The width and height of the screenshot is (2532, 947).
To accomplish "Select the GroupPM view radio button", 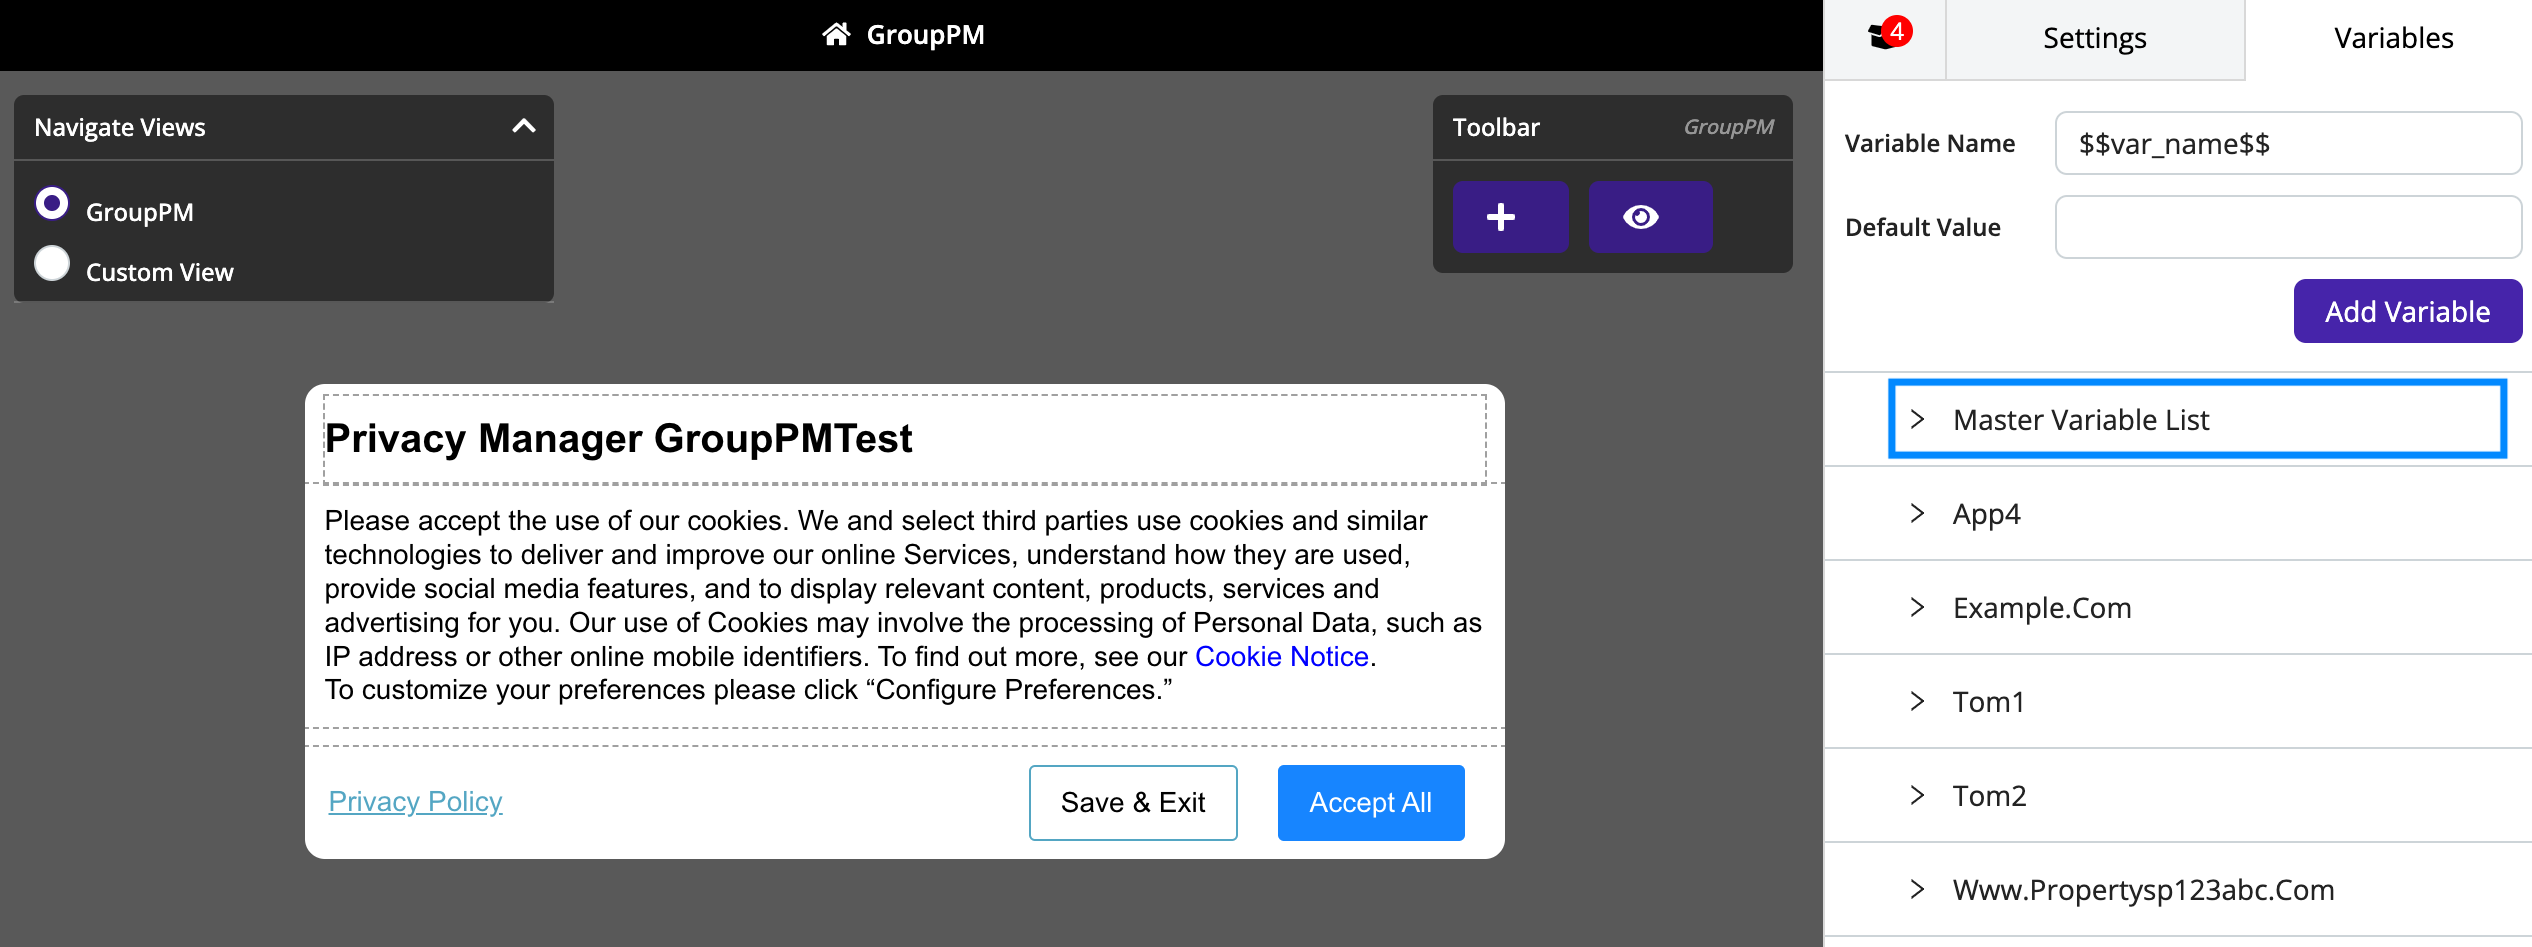I will 52,204.
